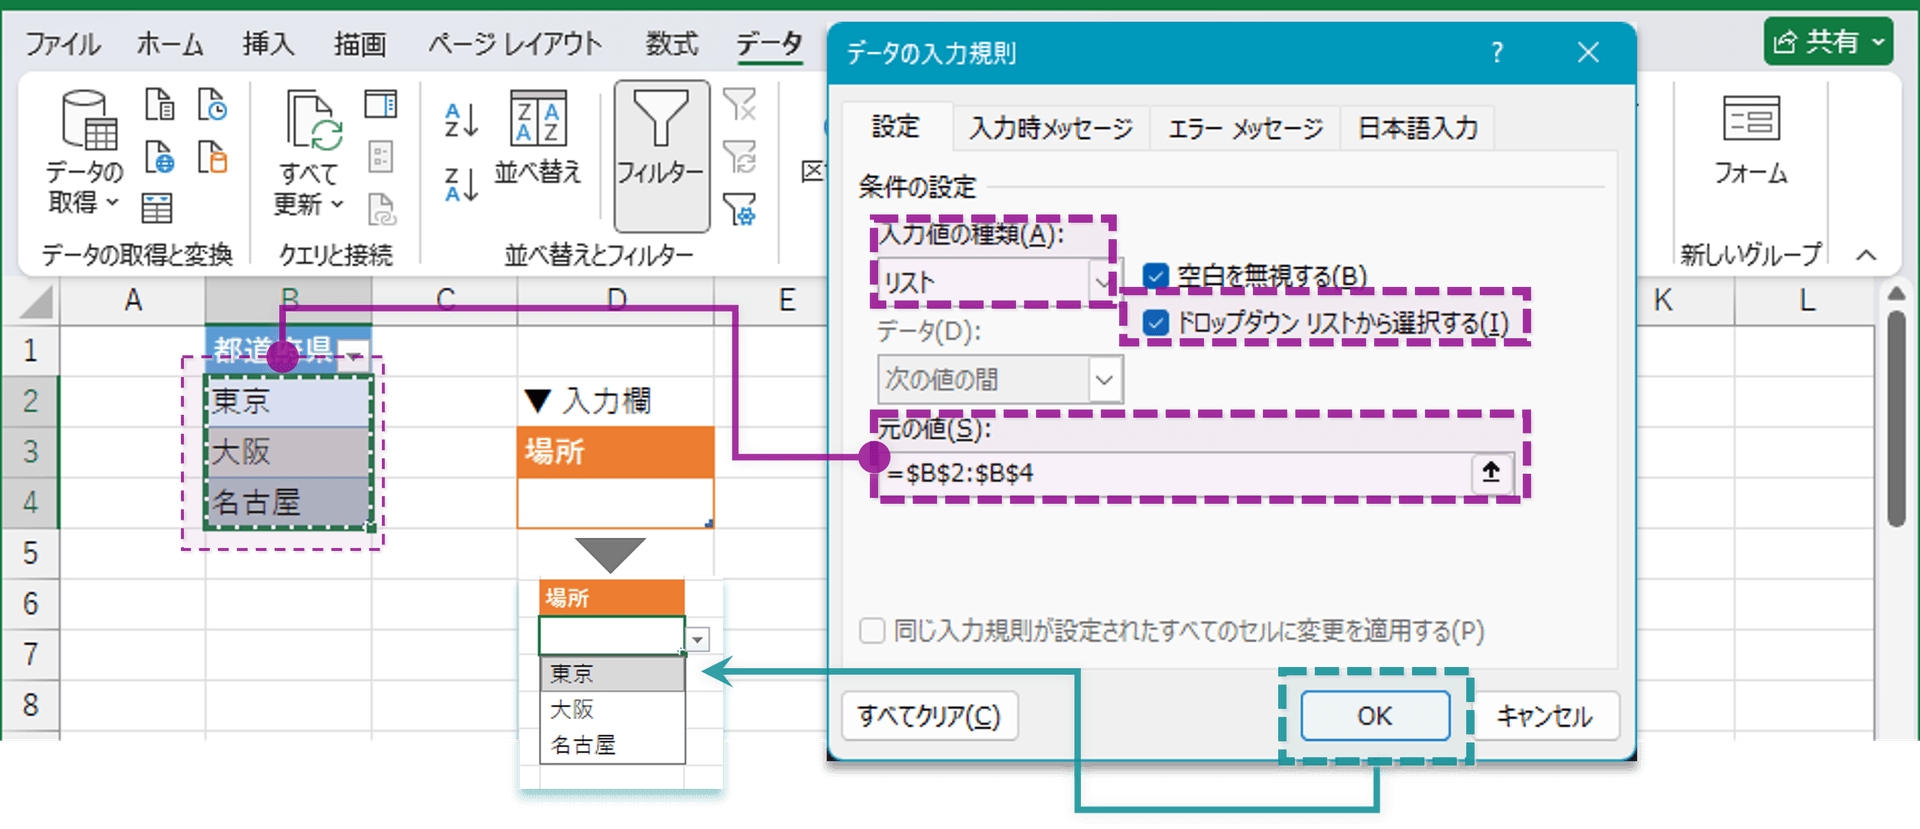Click the From Table/Range icon
Viewport: 1920px width, 829px height.
pos(157,208)
